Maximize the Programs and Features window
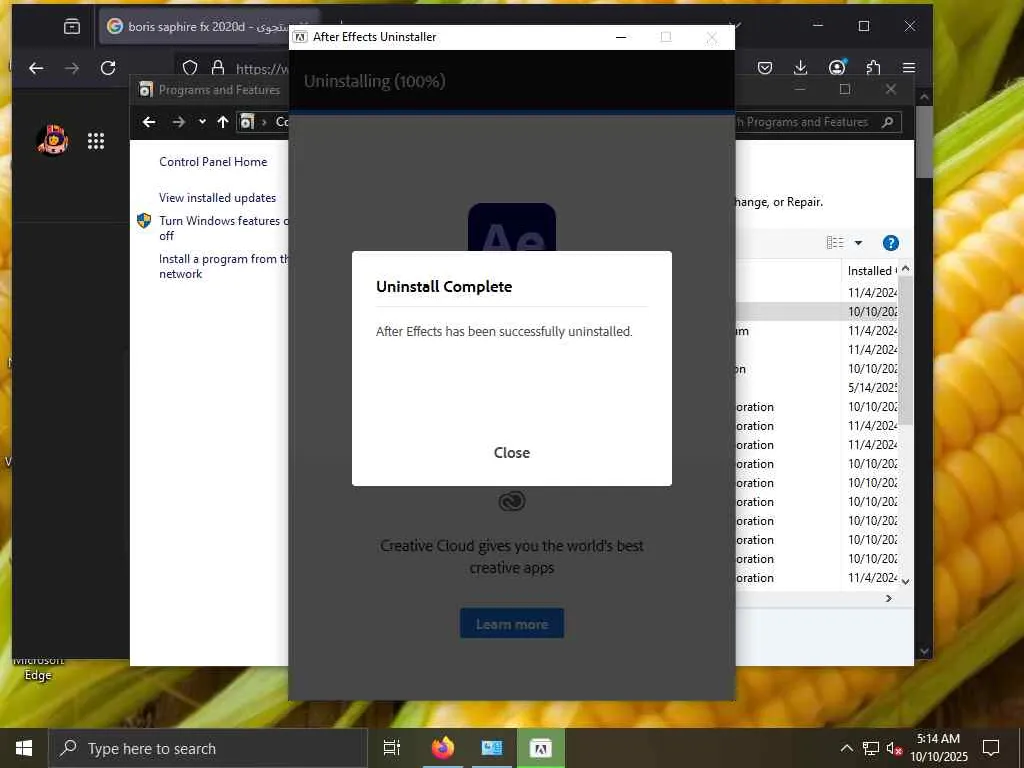The width and height of the screenshot is (1024, 768). [x=845, y=89]
